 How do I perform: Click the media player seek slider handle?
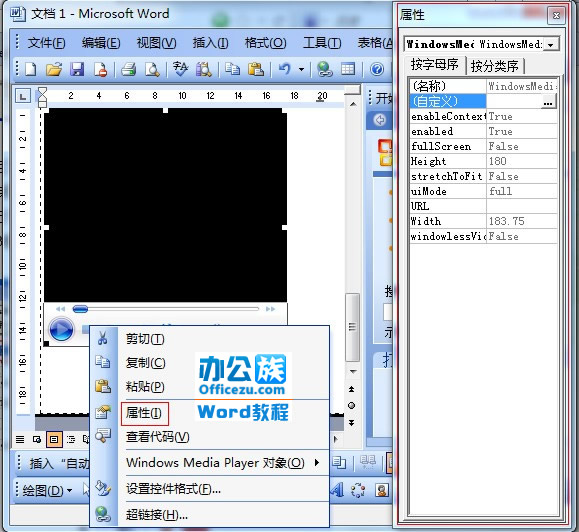[80, 309]
